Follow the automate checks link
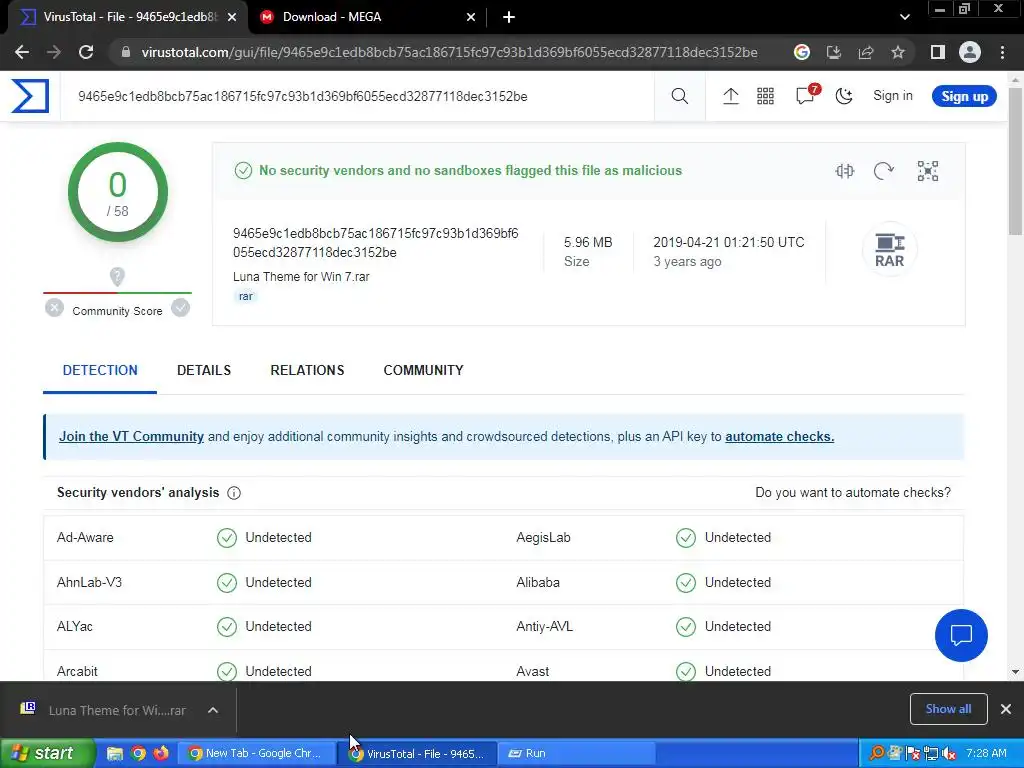Viewport: 1024px width, 768px height. (x=780, y=436)
